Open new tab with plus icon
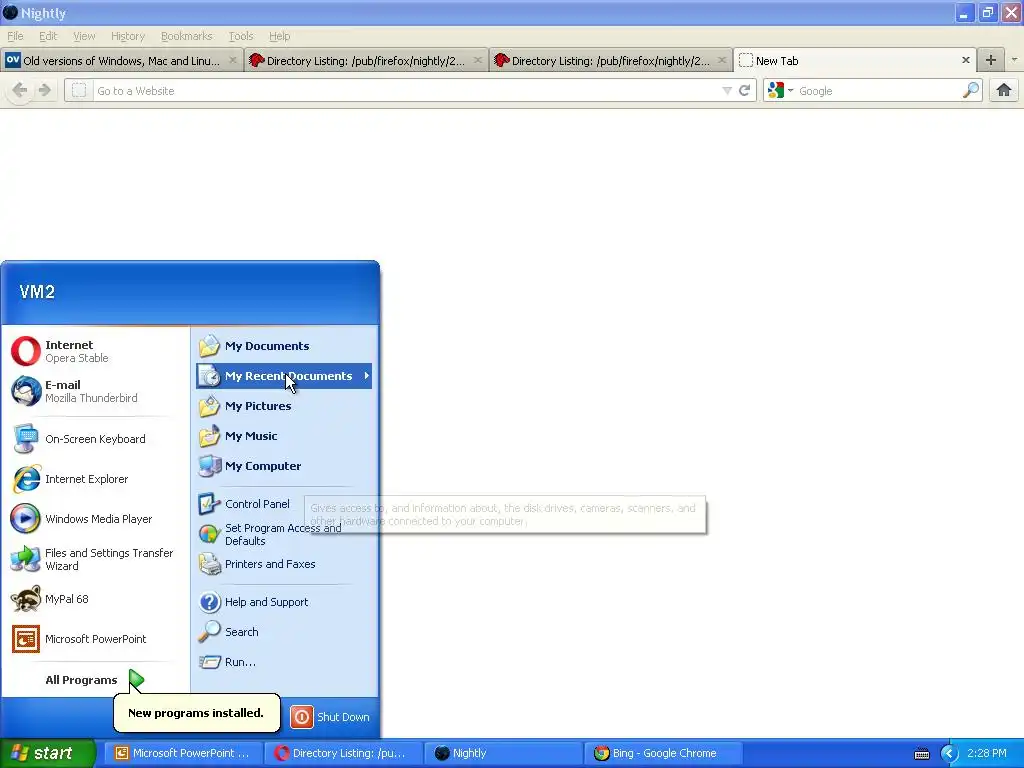 991,60
